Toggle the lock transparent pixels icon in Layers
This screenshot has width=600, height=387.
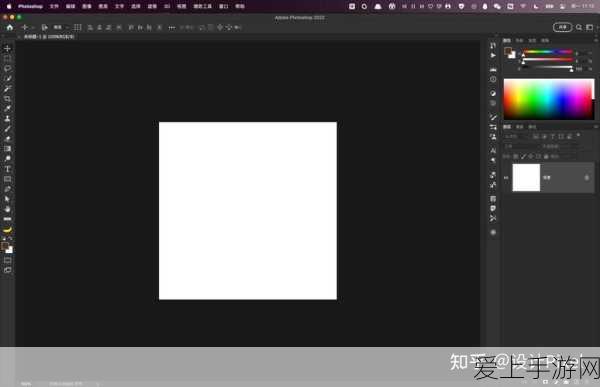click(x=516, y=156)
